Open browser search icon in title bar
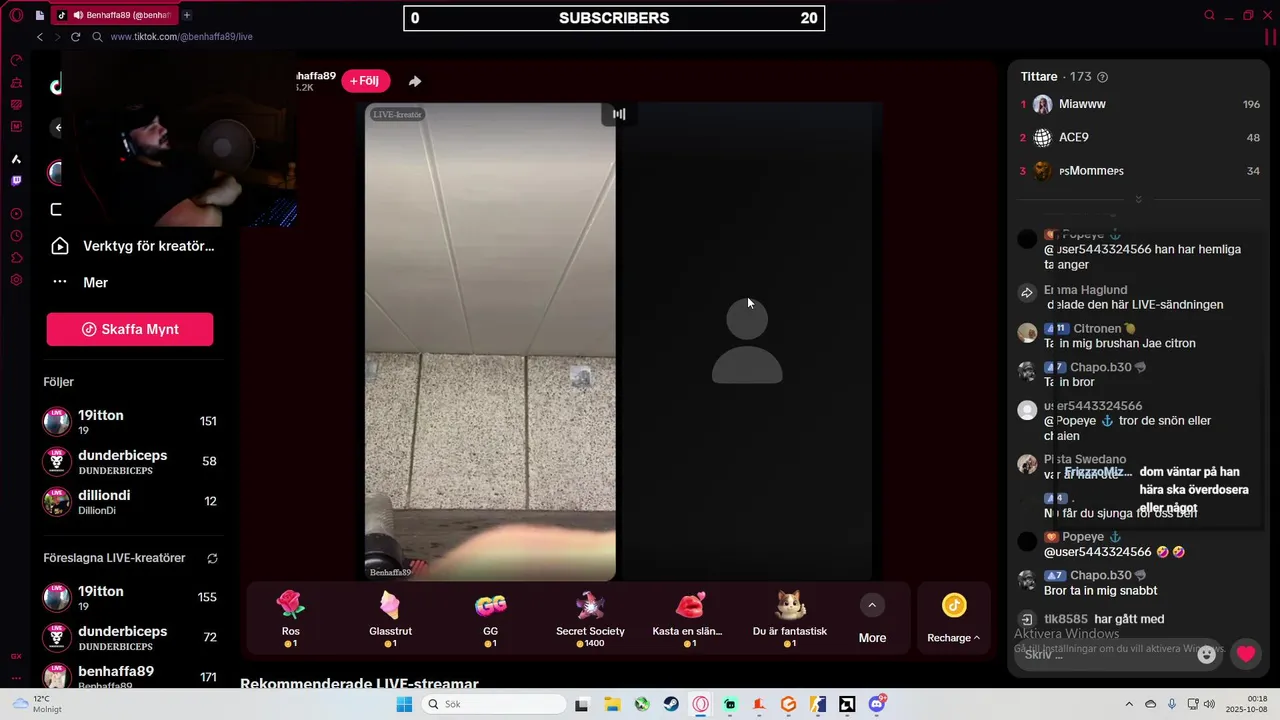Image resolution: width=1280 pixels, height=720 pixels. click(1209, 15)
